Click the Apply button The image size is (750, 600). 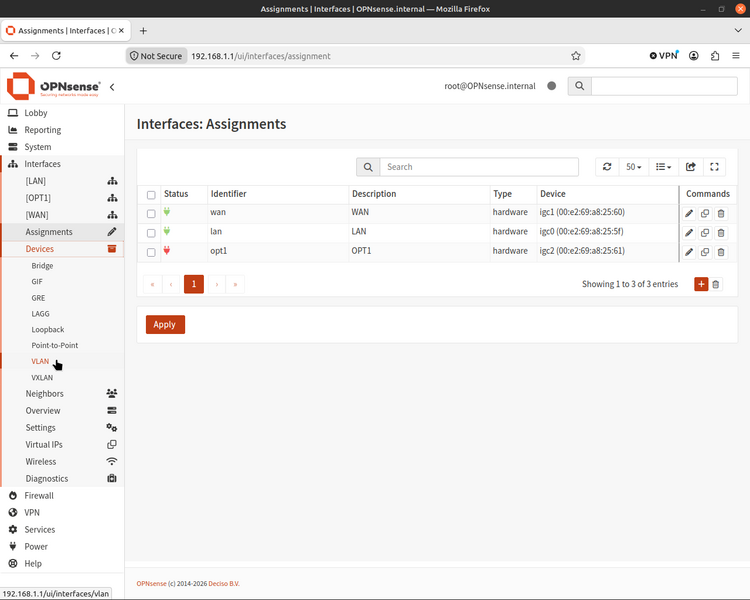165,324
